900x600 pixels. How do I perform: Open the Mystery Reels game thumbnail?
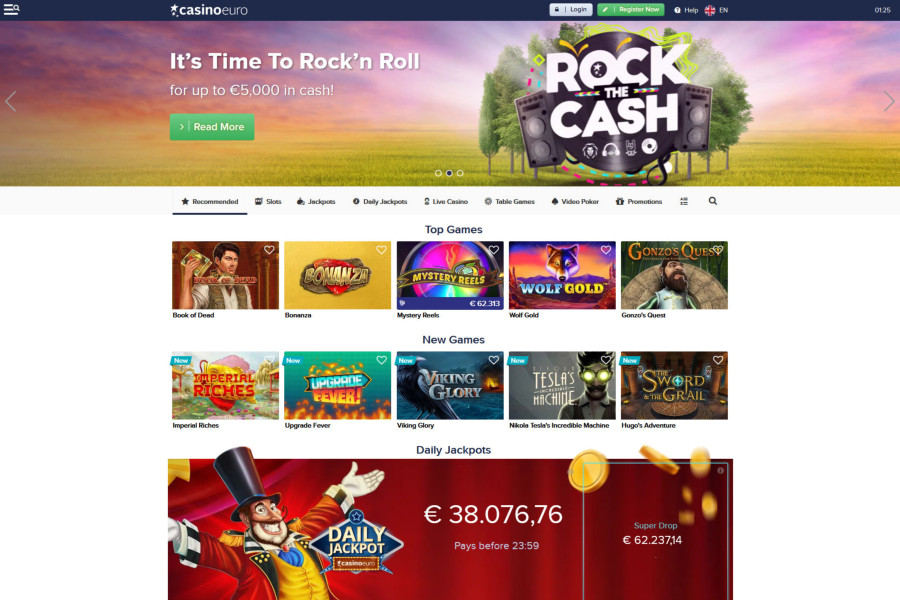pos(450,275)
